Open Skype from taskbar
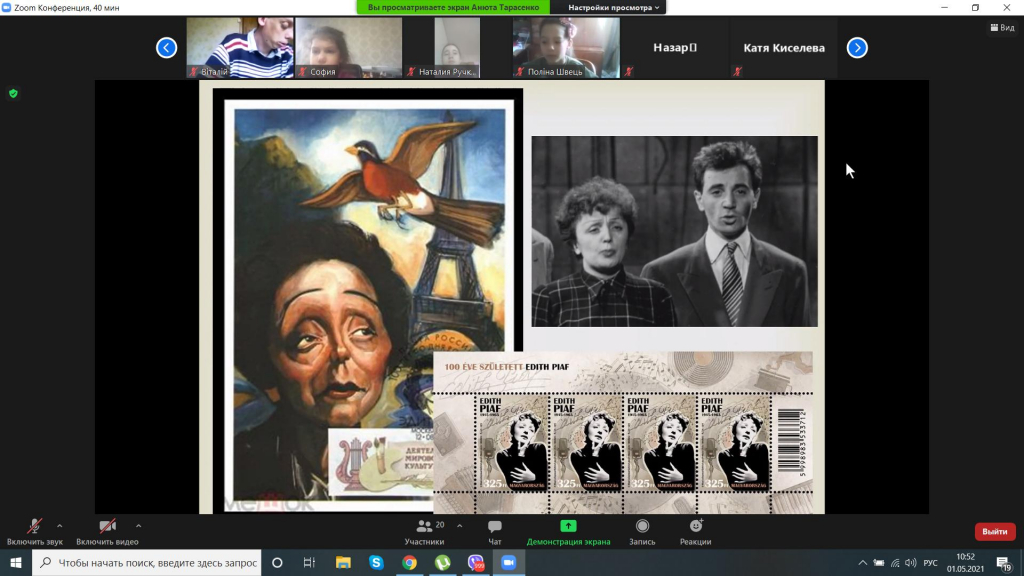This screenshot has height=576, width=1024. click(376, 562)
